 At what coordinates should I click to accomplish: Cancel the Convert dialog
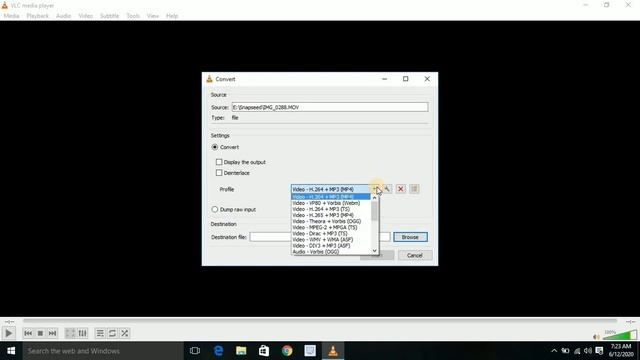(x=414, y=256)
